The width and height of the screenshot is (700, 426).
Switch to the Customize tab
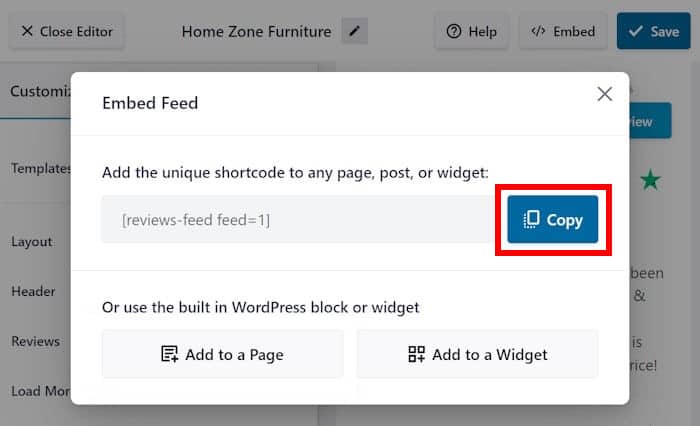coord(40,91)
